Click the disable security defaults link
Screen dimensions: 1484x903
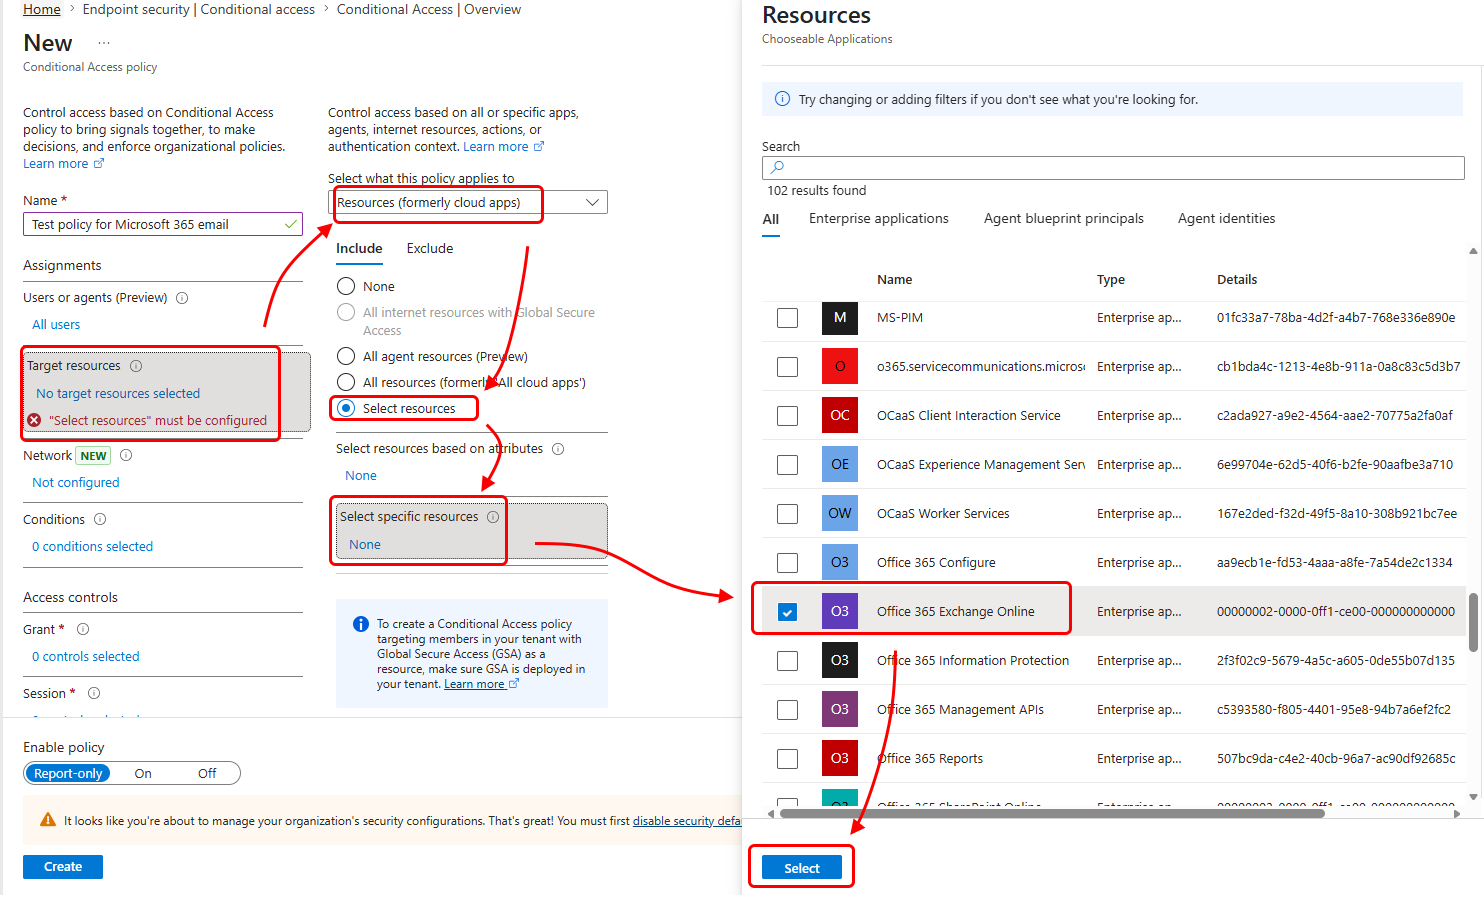pos(687,820)
